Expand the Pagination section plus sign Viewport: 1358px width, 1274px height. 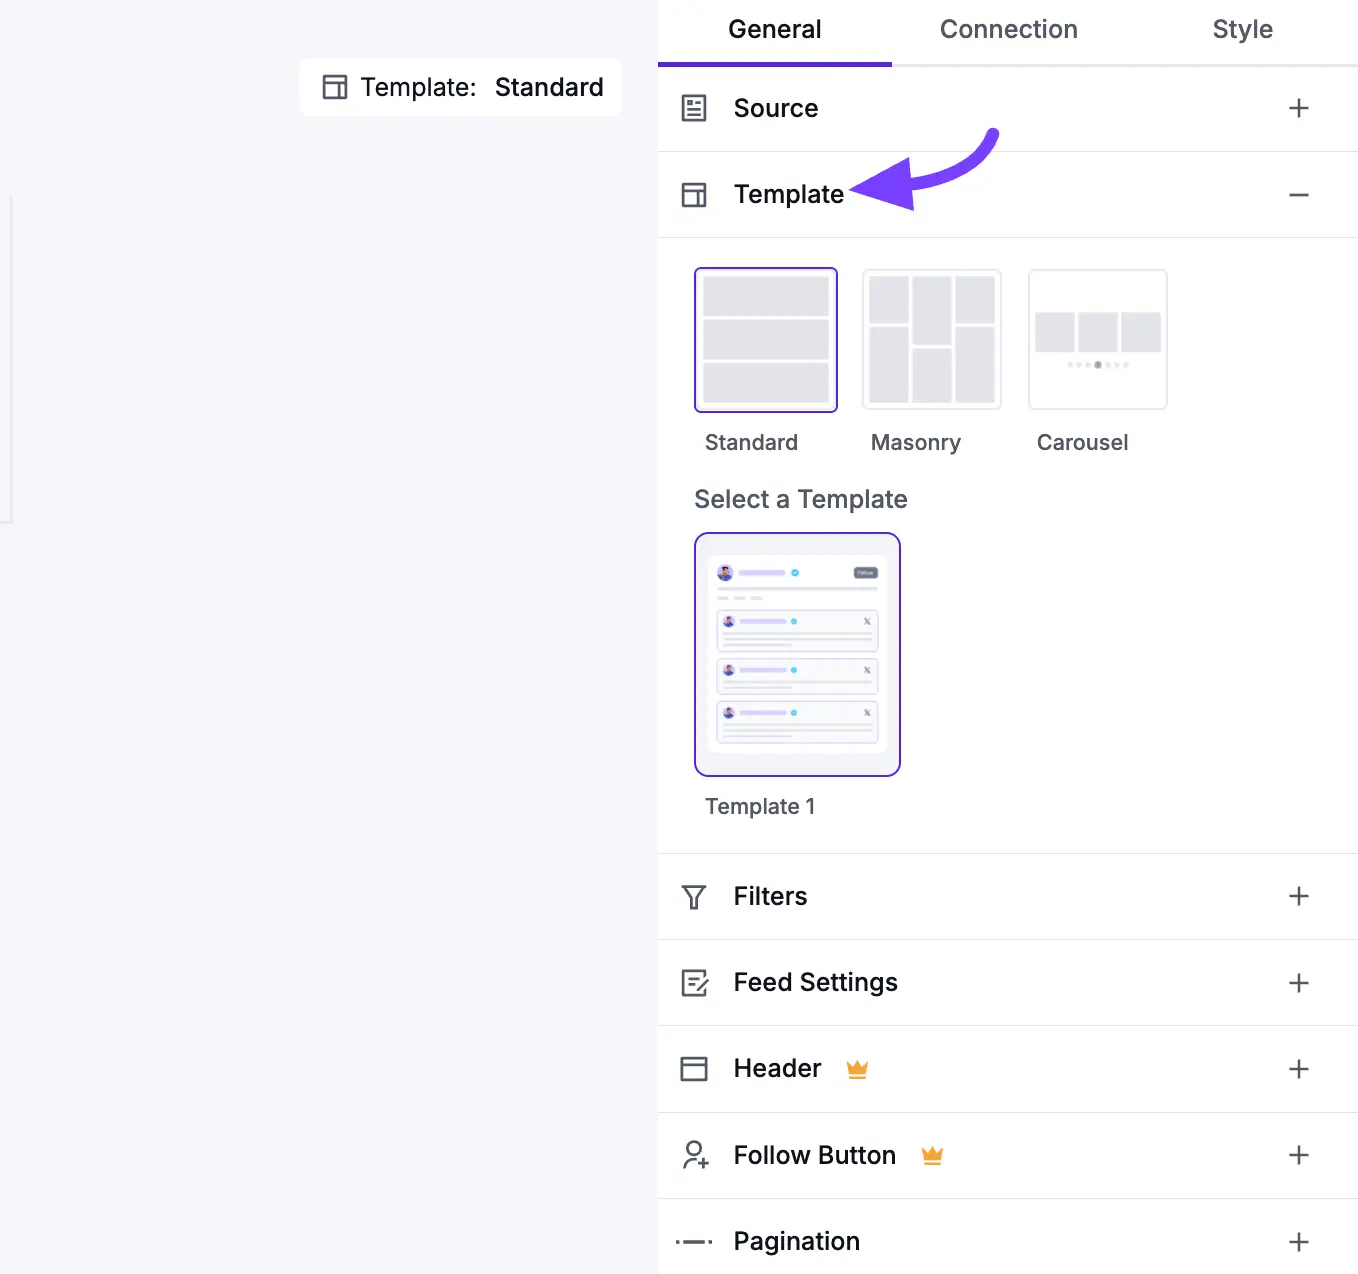click(1298, 1242)
